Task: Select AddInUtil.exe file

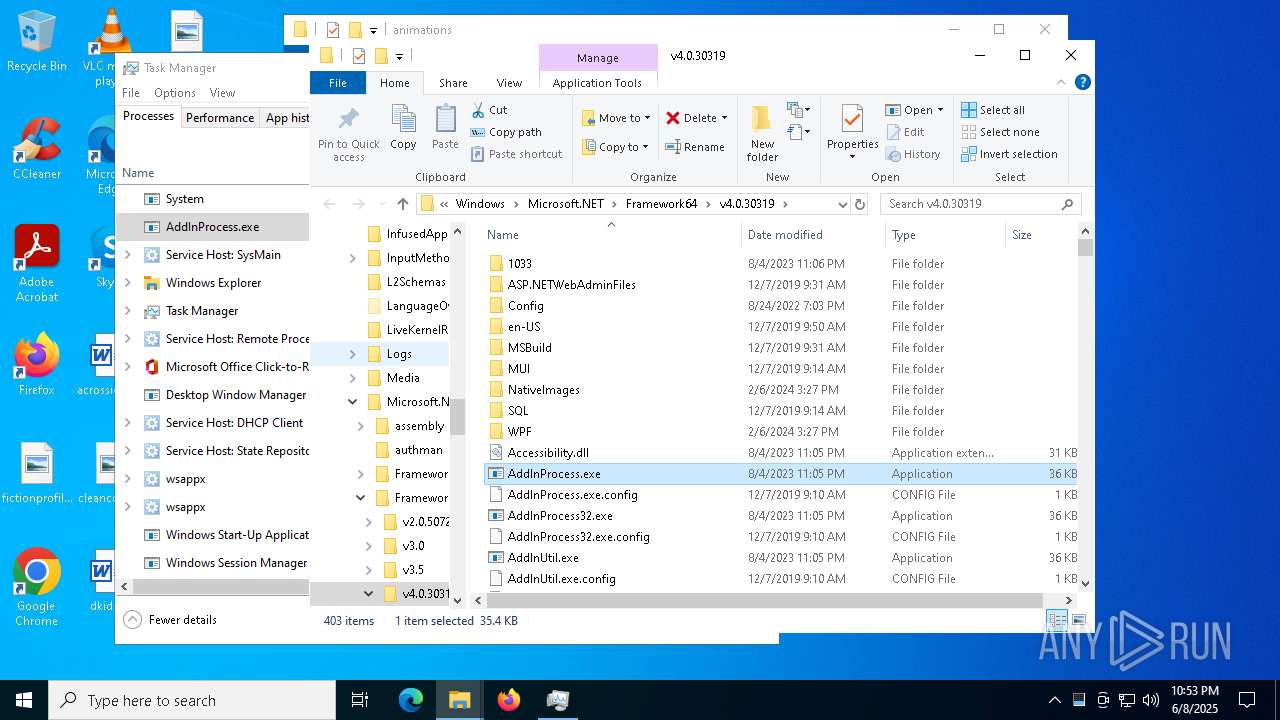Action: tap(543, 558)
